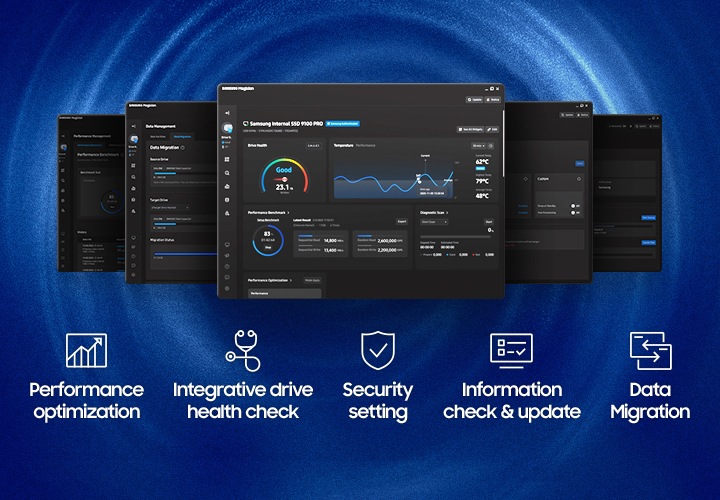Open the Short Scan type dropdown
The height and width of the screenshot is (500, 720).
[434, 222]
